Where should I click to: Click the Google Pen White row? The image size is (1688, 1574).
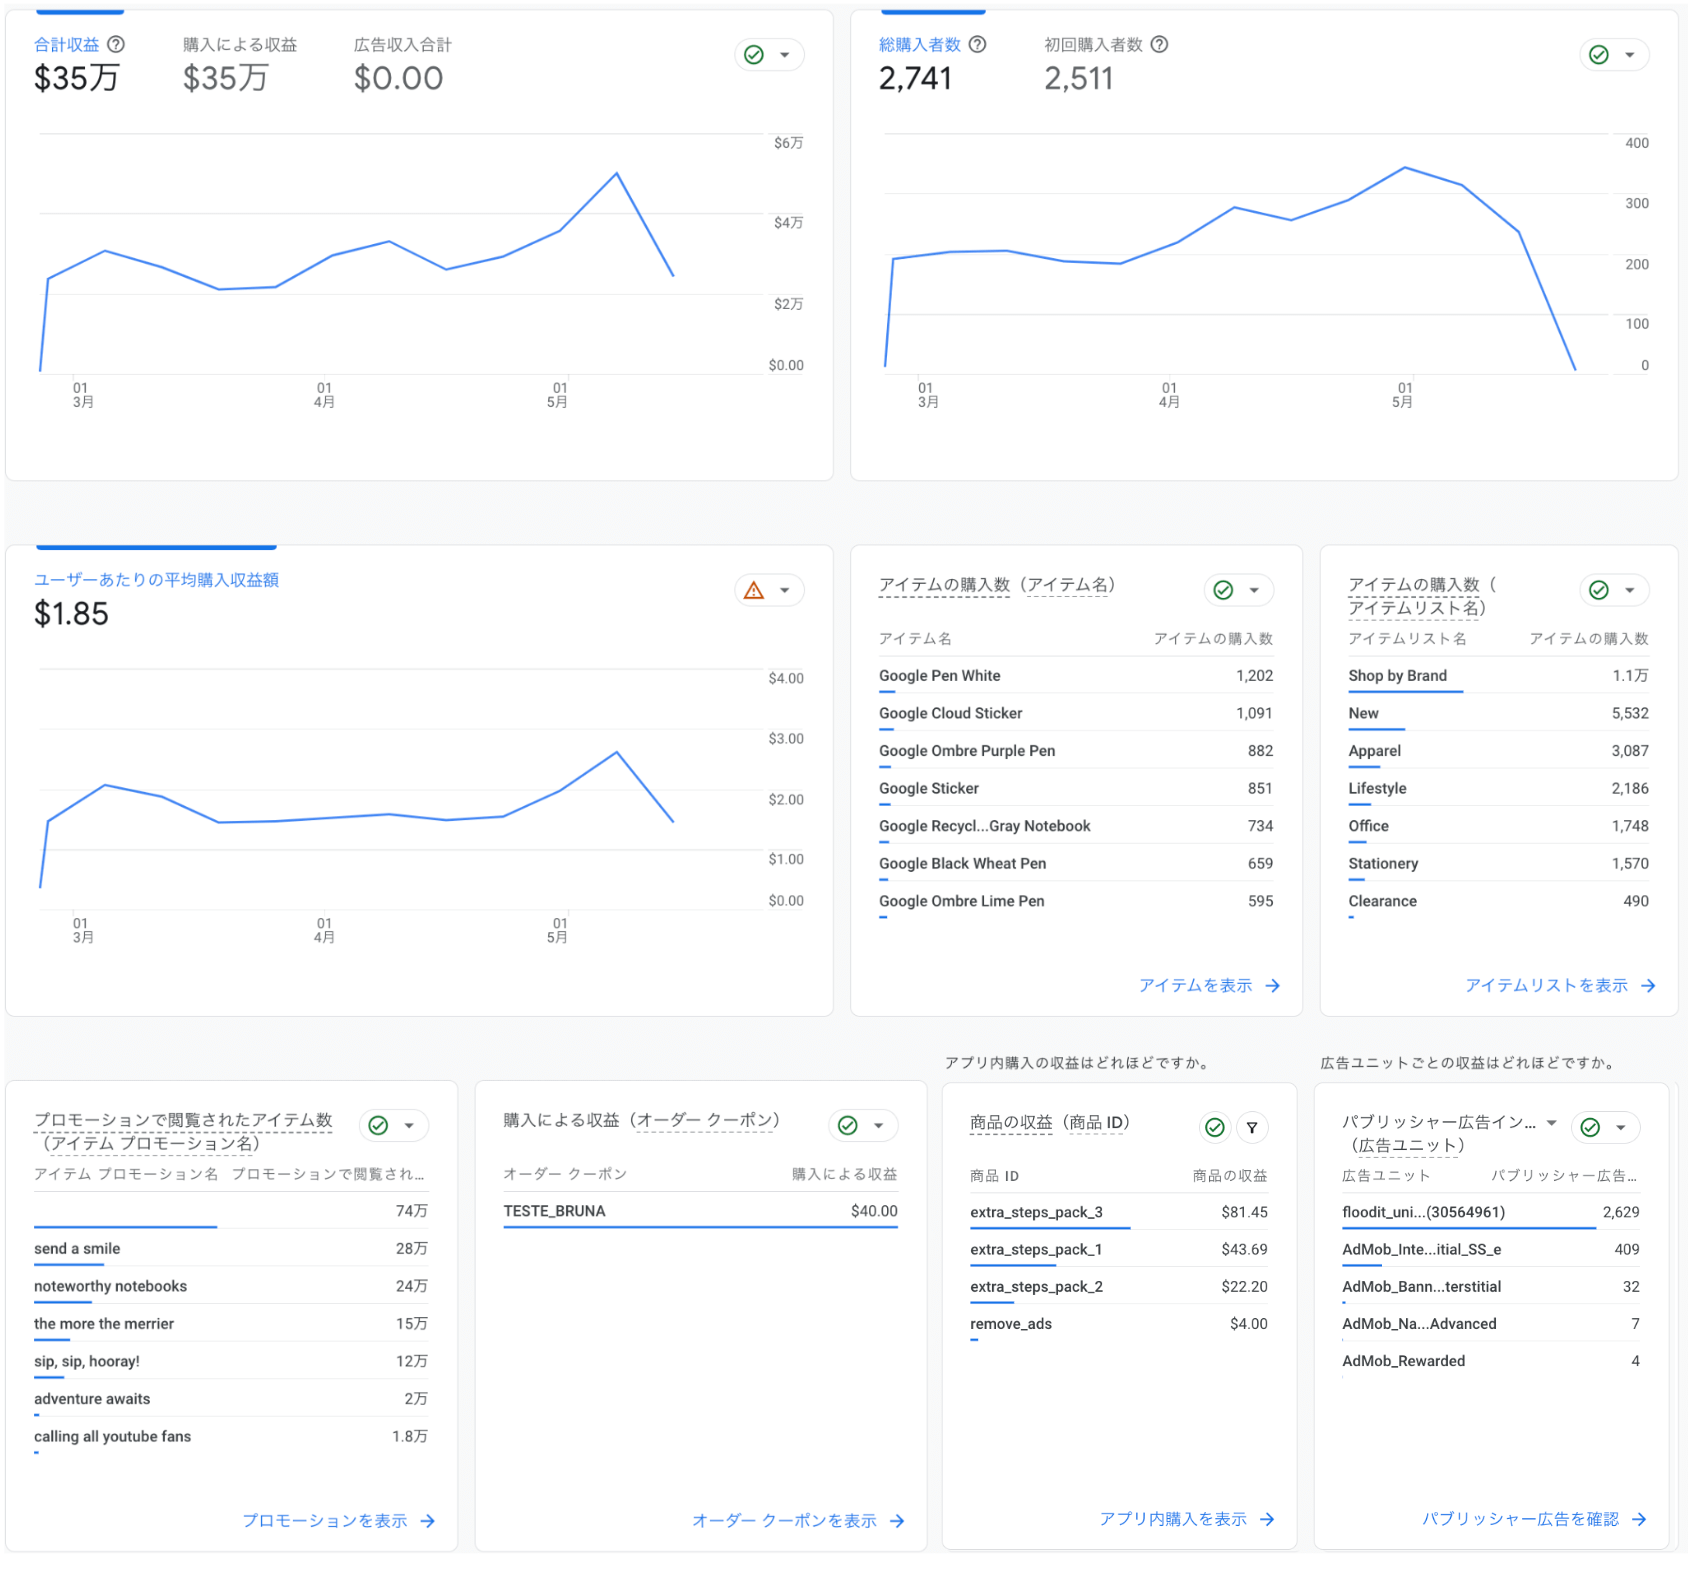click(x=1076, y=676)
